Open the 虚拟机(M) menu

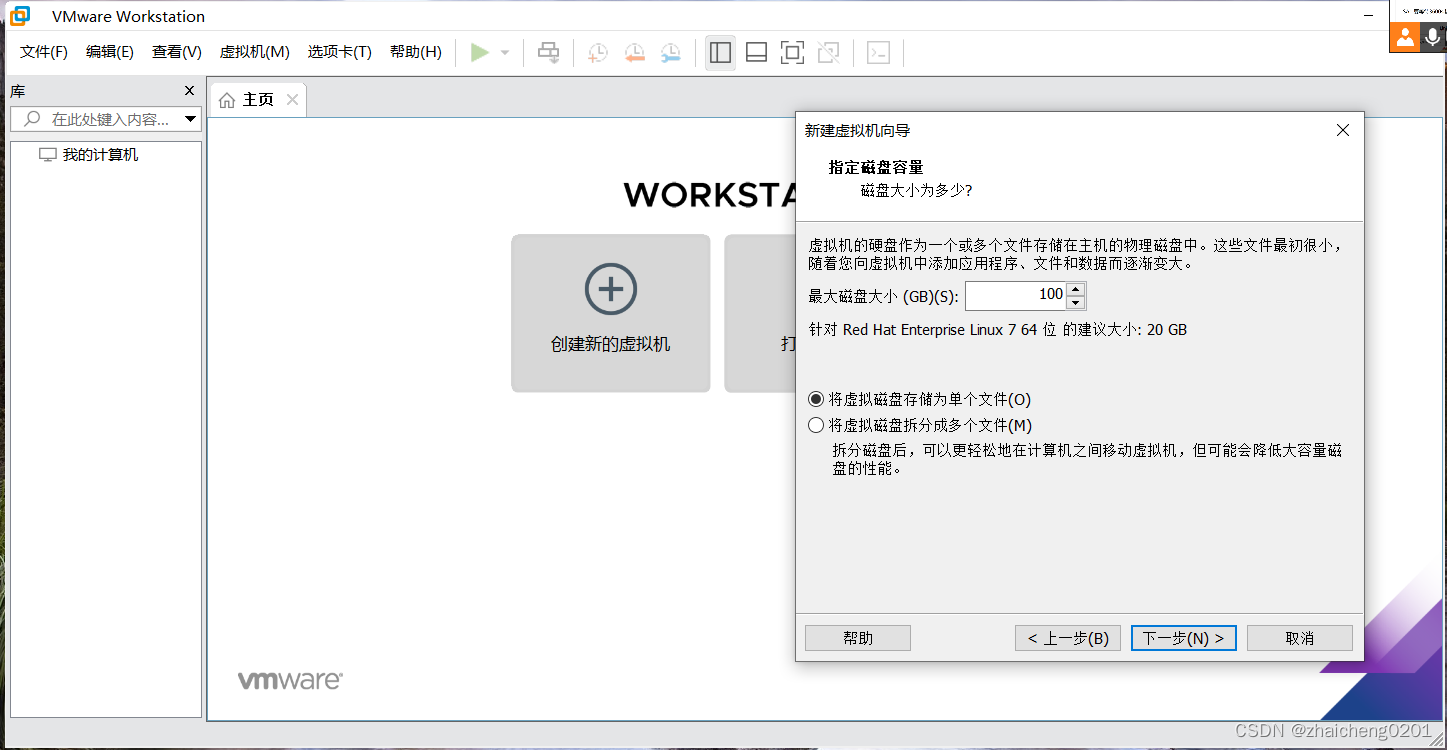point(254,52)
